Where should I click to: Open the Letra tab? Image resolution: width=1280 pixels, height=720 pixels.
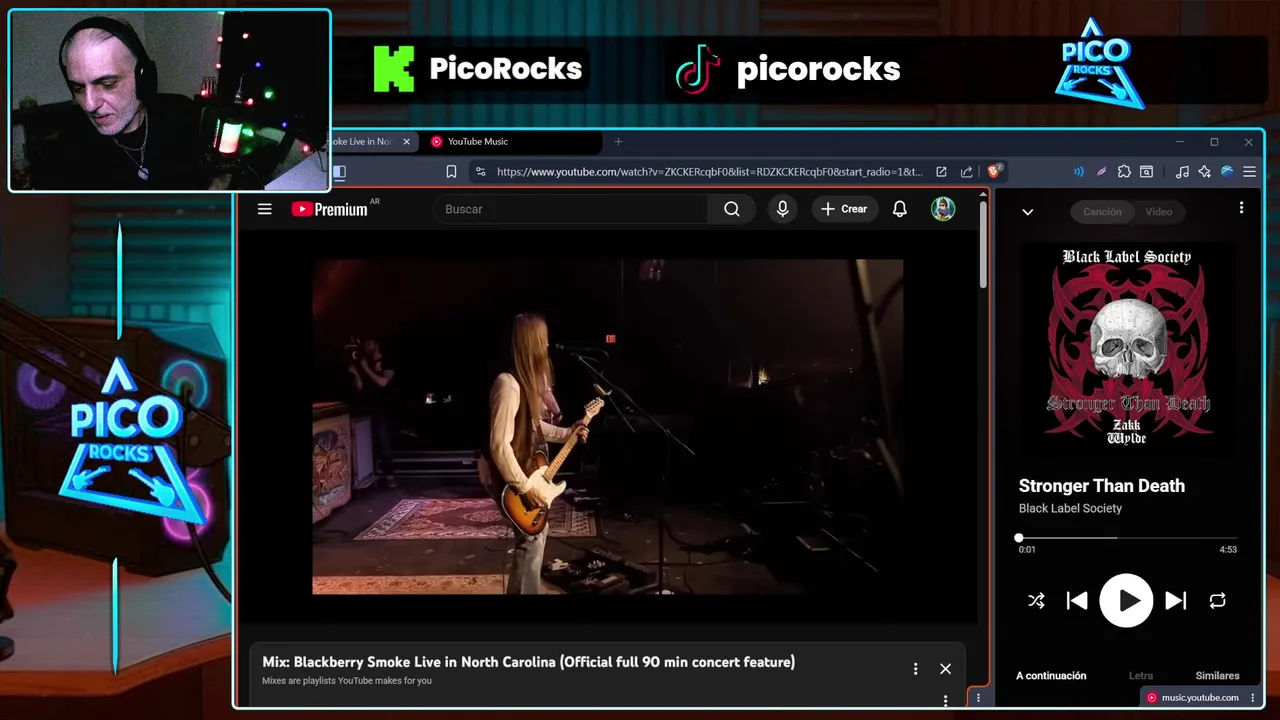1141,676
